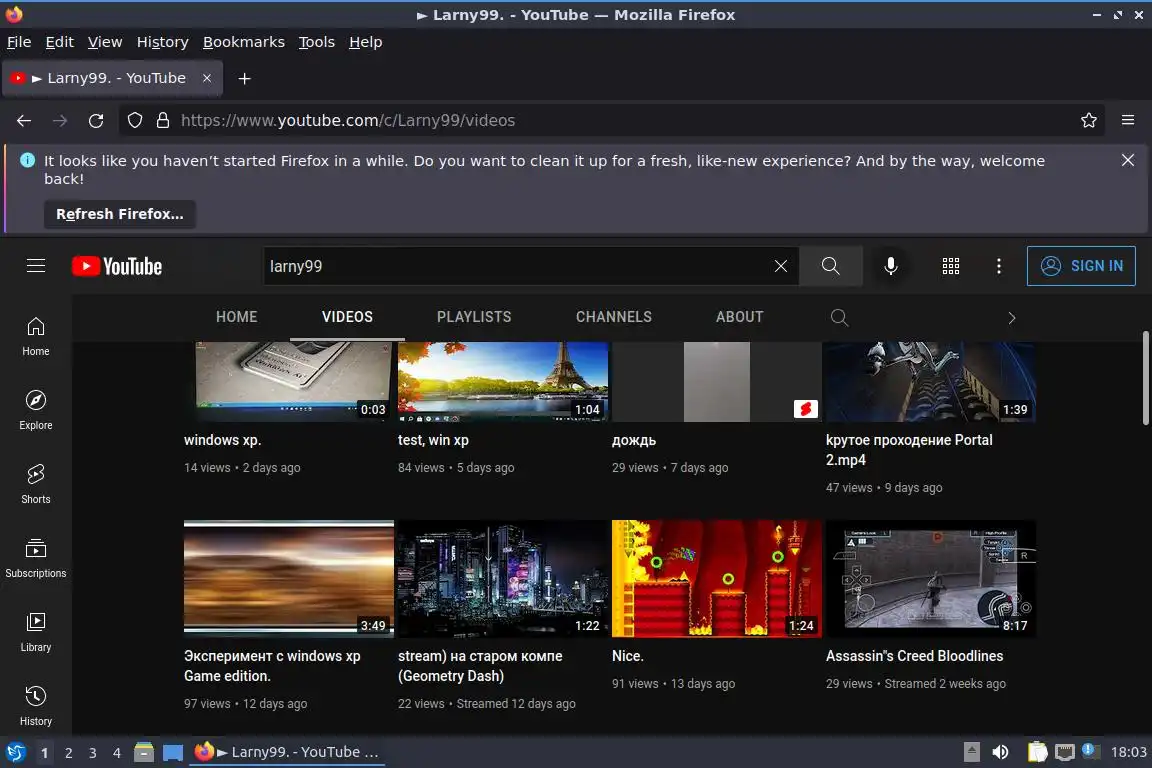Open the Tools menu
1152x768 pixels.
point(317,42)
